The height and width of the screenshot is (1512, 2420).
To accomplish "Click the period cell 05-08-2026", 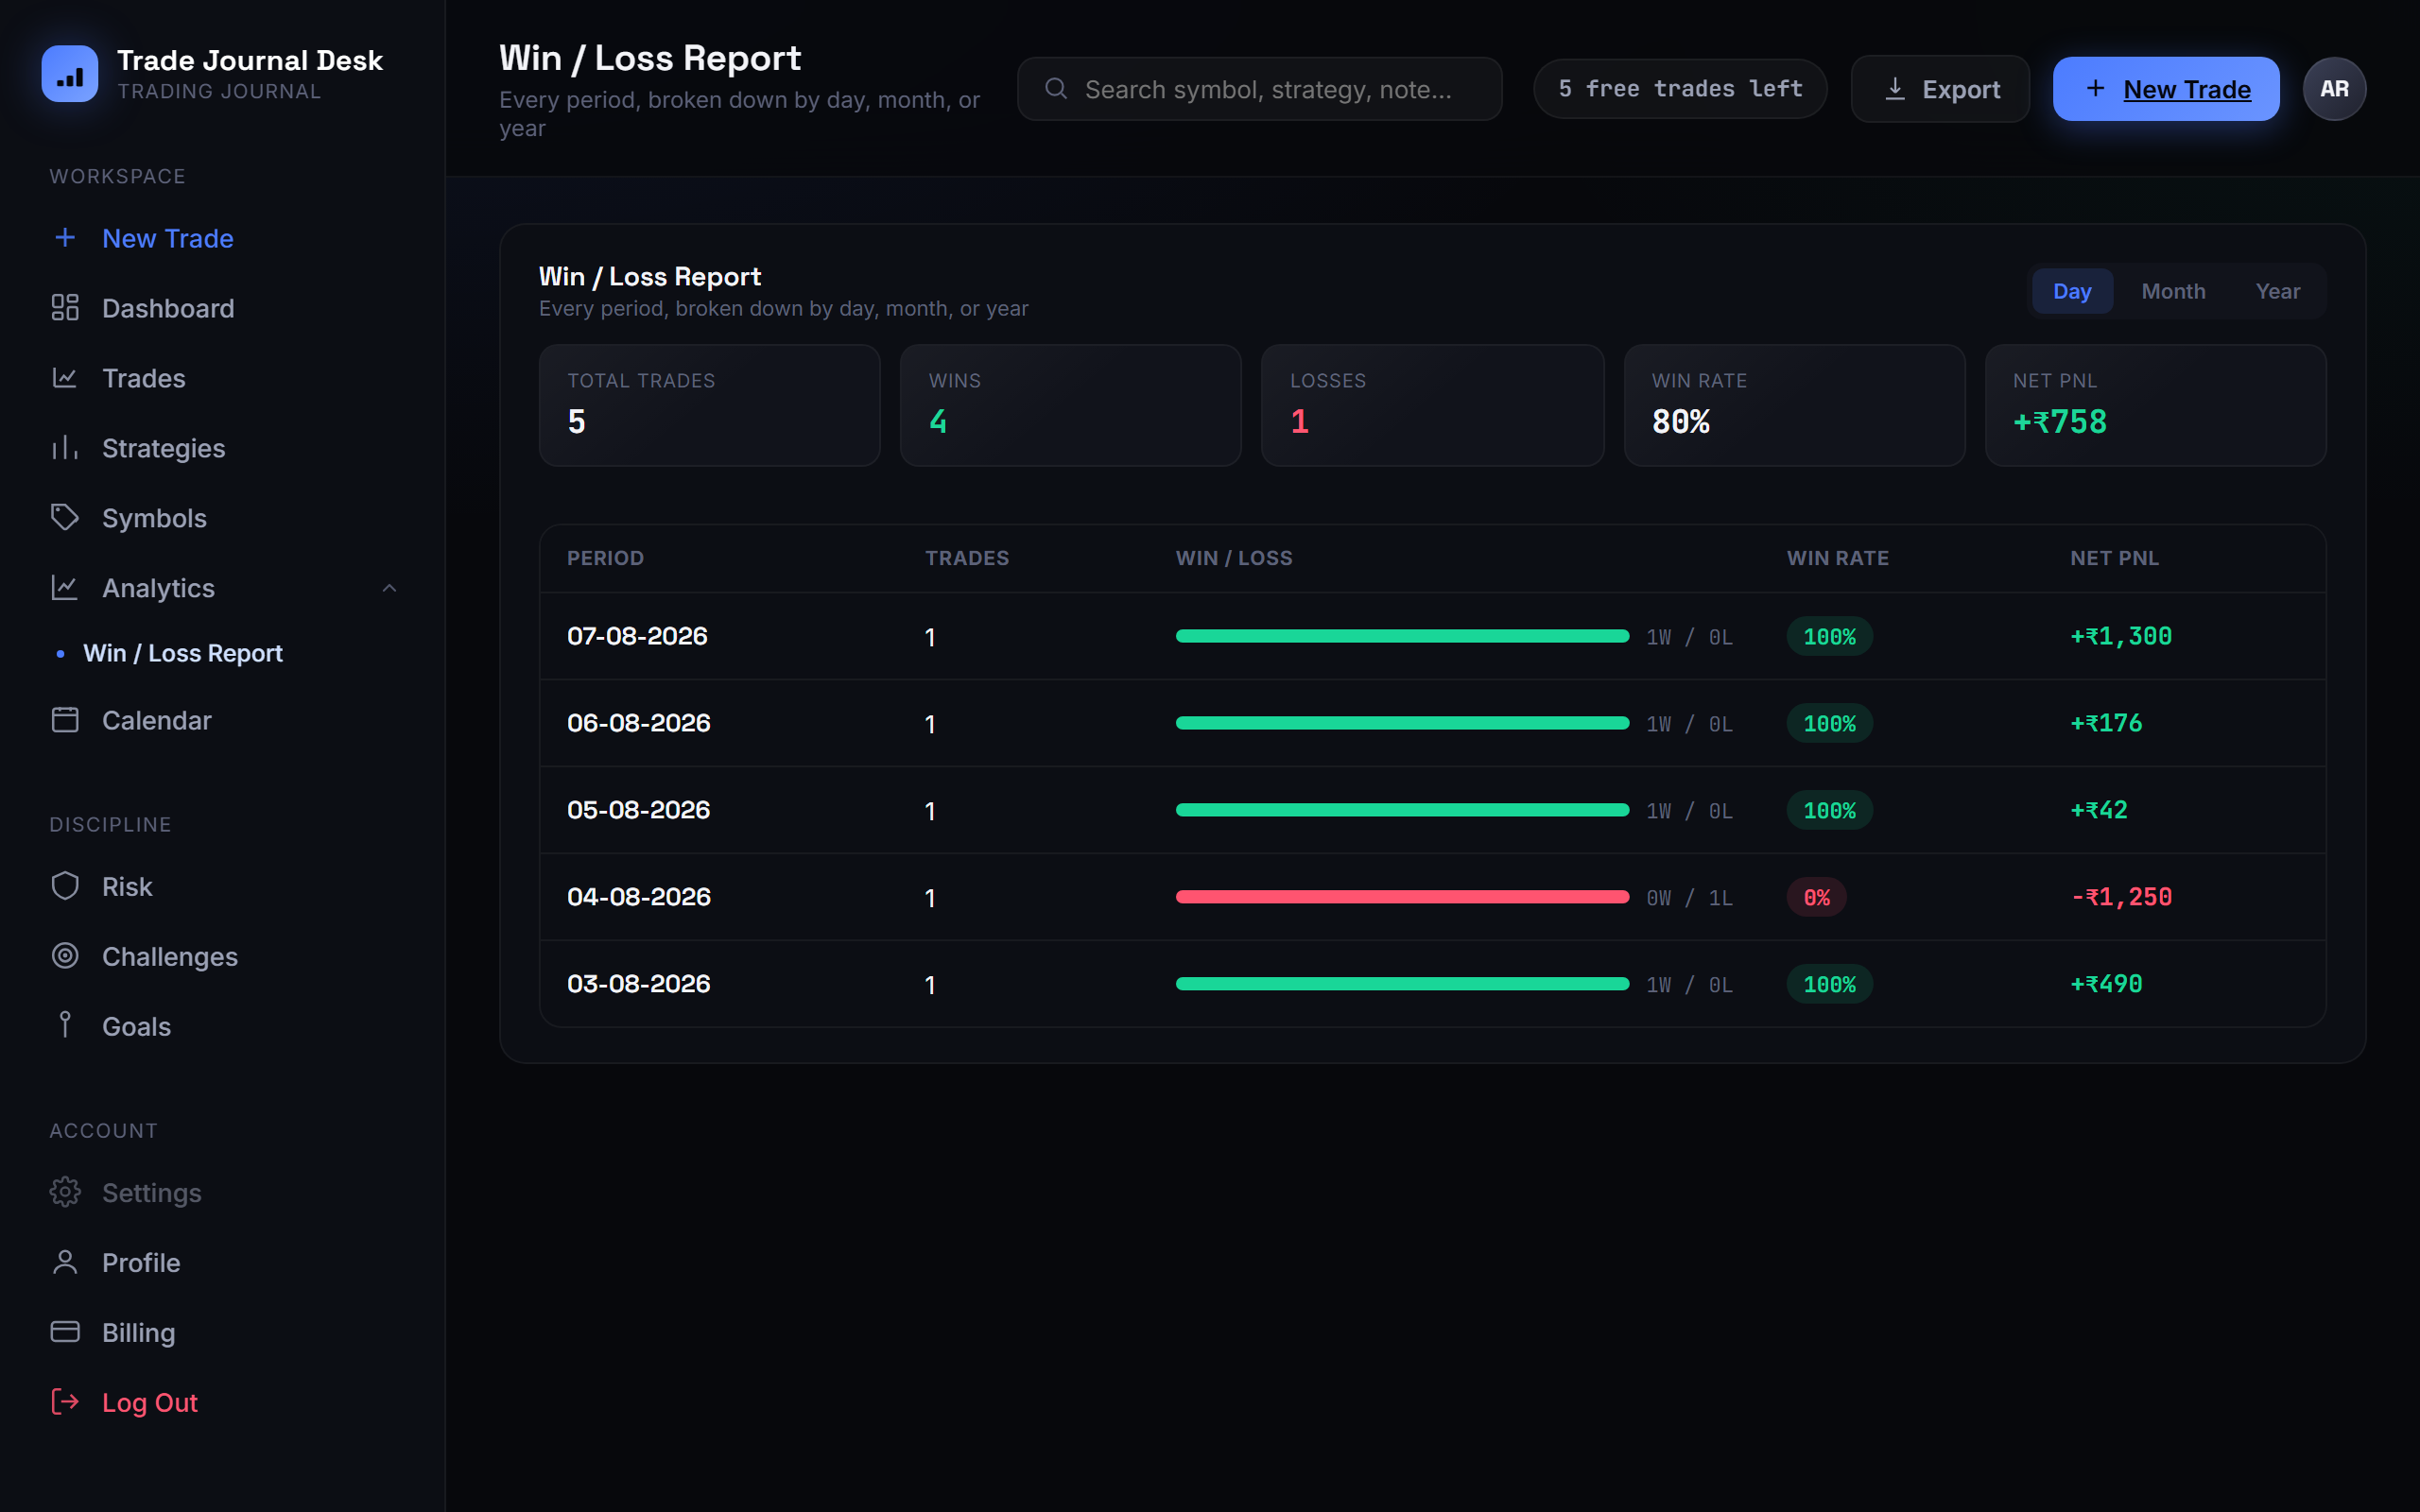I will pos(638,810).
